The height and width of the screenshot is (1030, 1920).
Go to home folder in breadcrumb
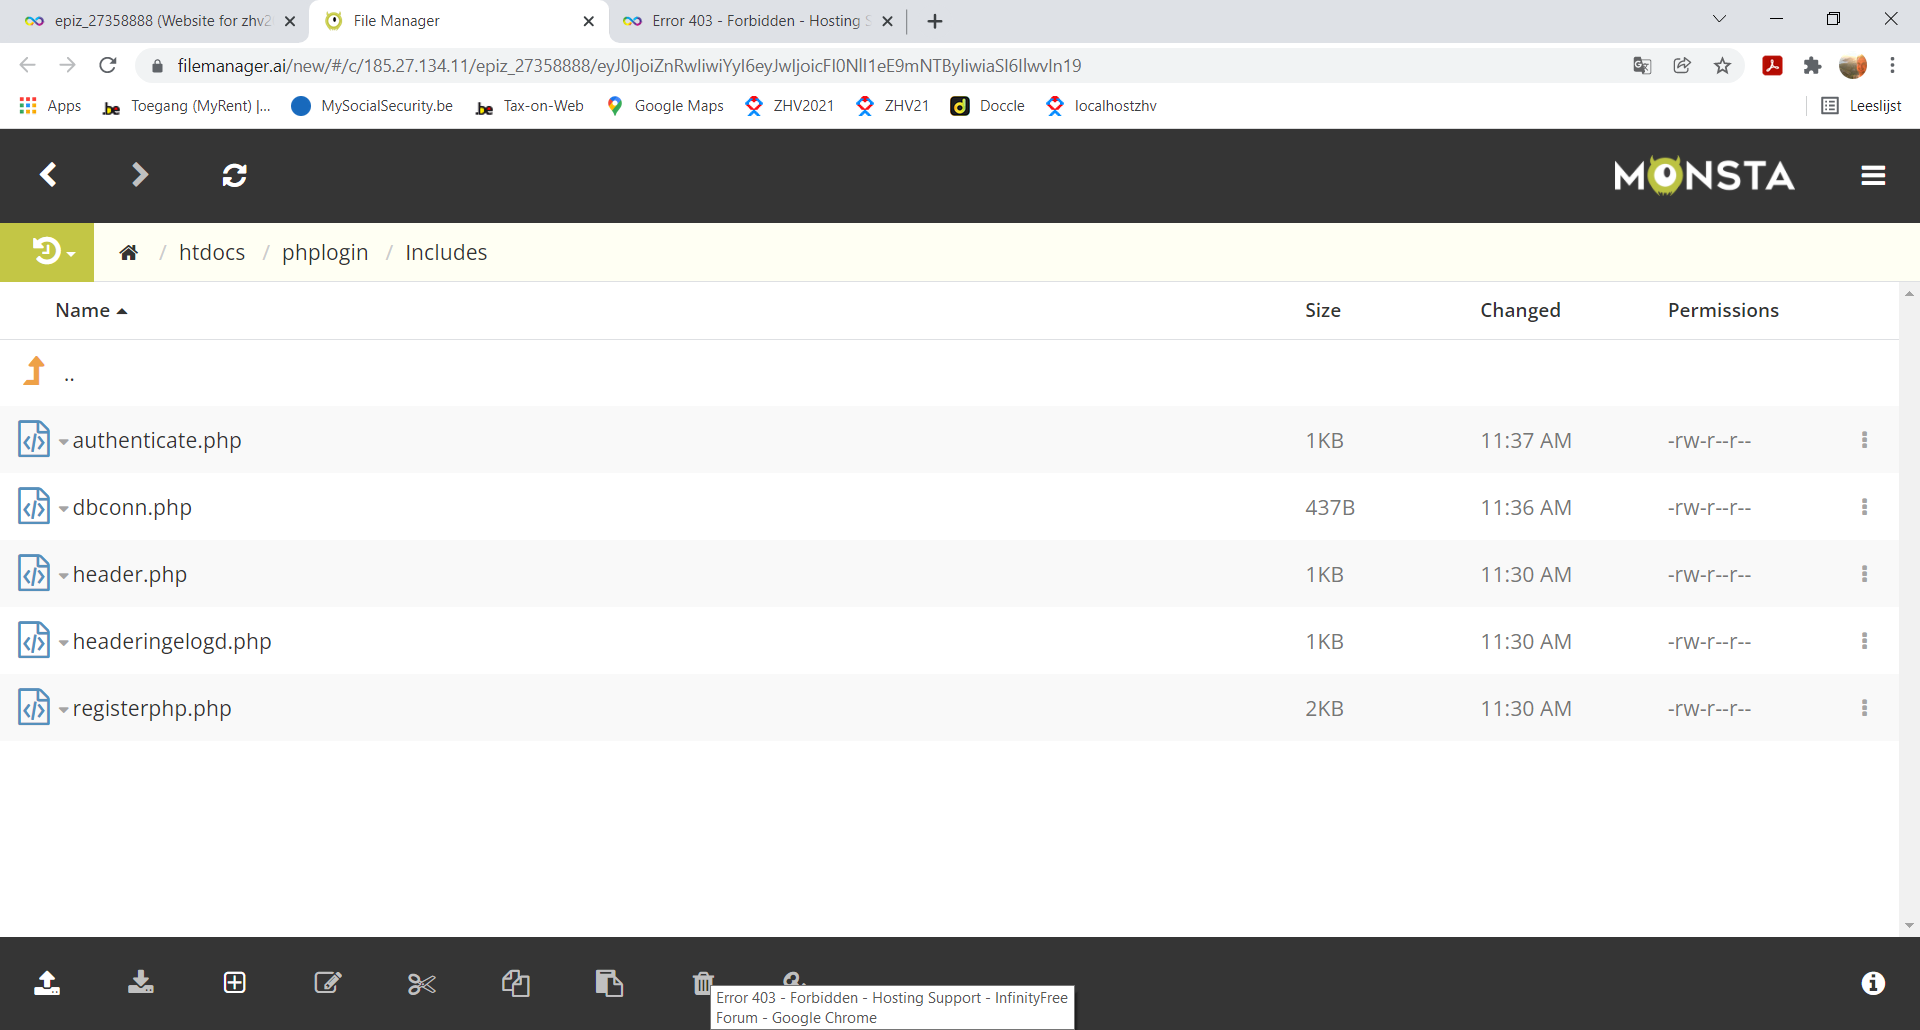pos(128,253)
